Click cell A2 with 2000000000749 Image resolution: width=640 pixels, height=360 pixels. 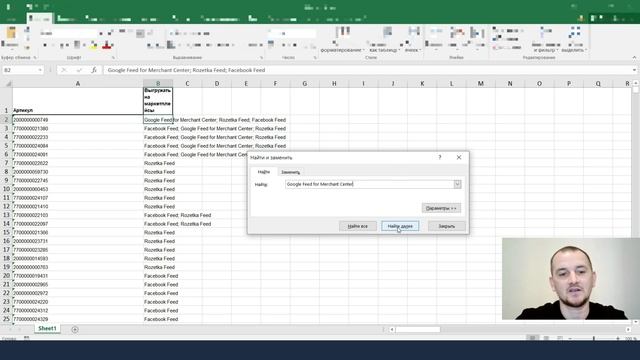[x=78, y=120]
